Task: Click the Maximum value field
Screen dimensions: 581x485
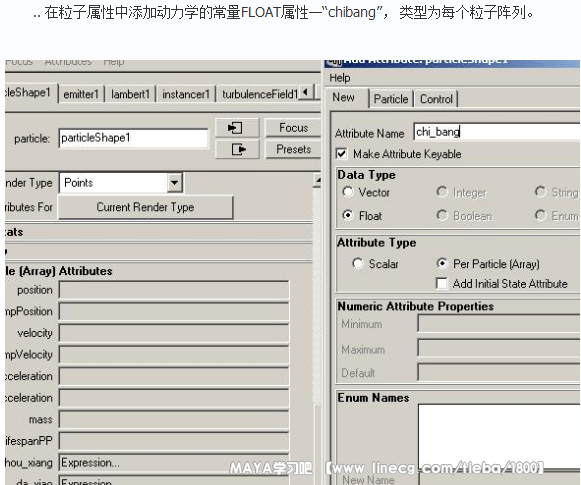Action: click(x=499, y=348)
